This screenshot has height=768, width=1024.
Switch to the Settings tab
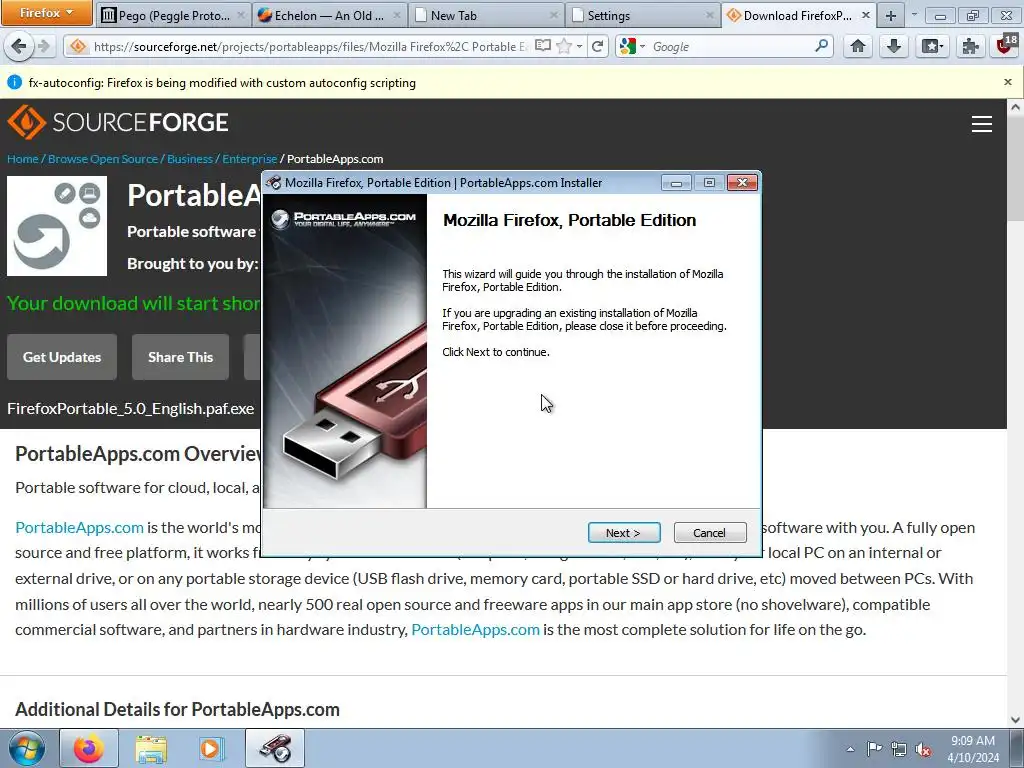[x=643, y=15]
